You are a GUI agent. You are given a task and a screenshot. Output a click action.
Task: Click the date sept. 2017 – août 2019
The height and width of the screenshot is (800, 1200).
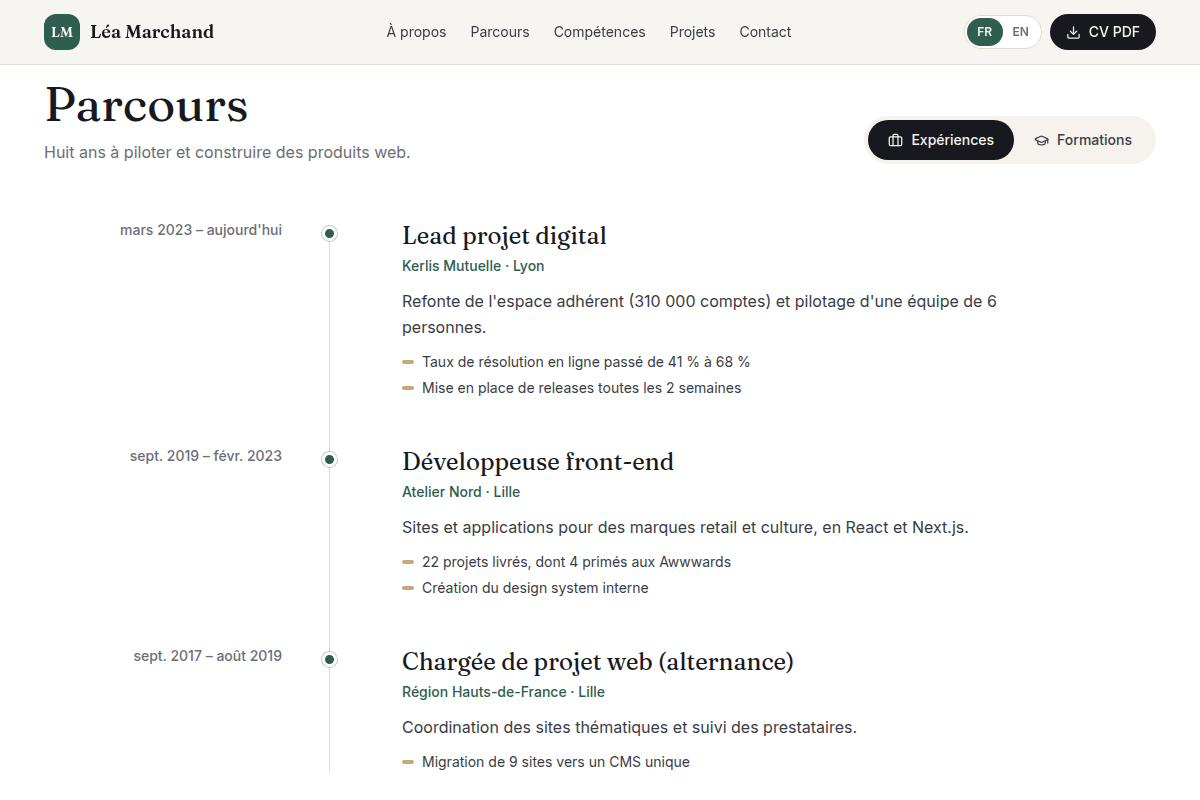[x=208, y=656]
